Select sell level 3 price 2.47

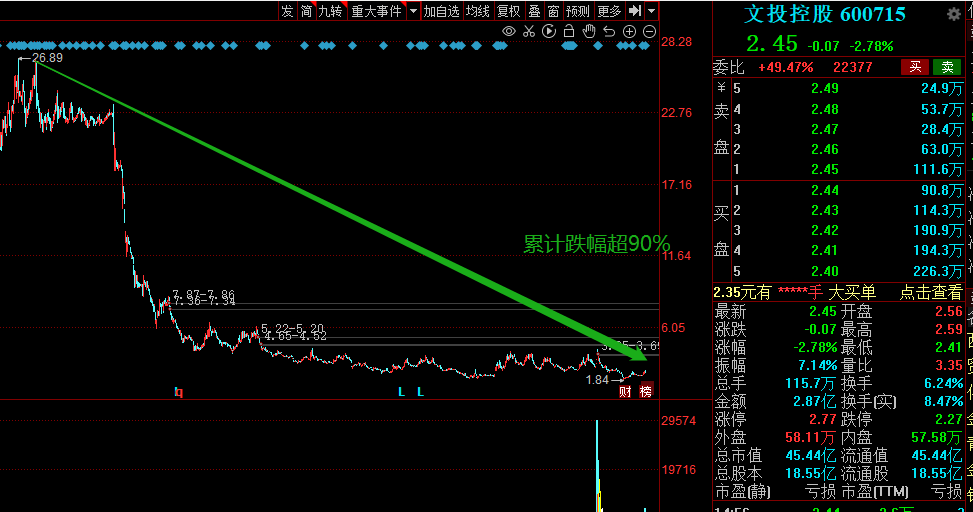click(825, 129)
